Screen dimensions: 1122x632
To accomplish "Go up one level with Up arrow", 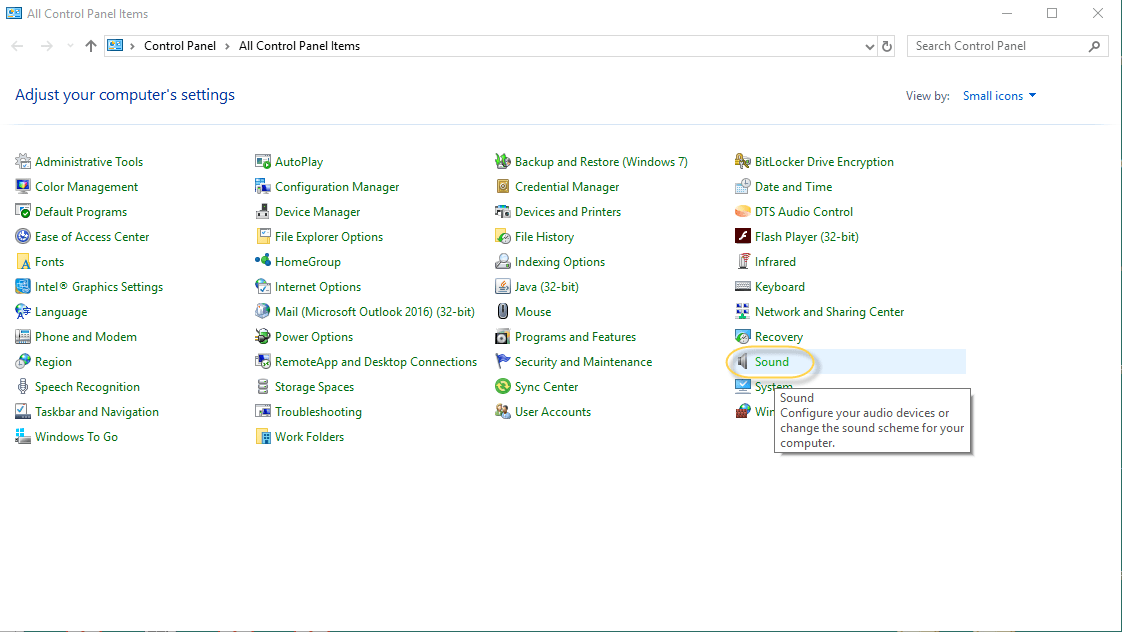I will (90, 46).
